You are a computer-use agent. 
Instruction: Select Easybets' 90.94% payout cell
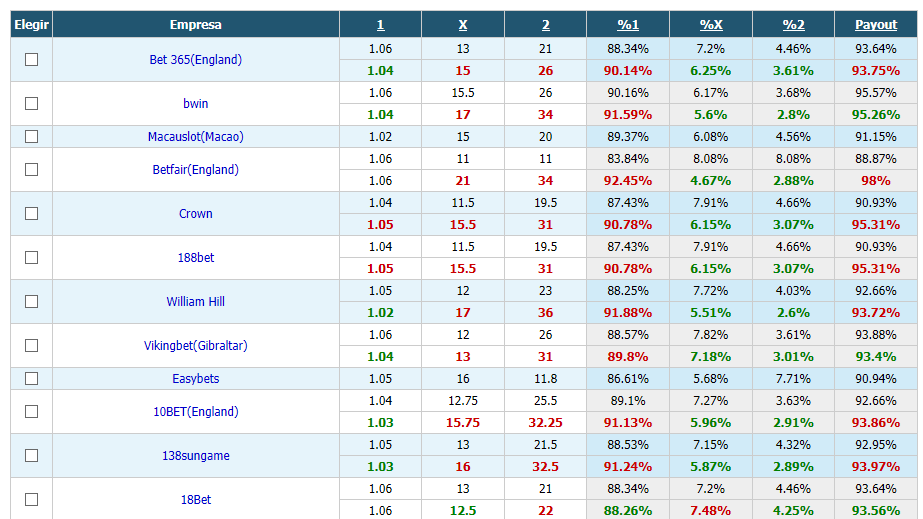click(876, 378)
